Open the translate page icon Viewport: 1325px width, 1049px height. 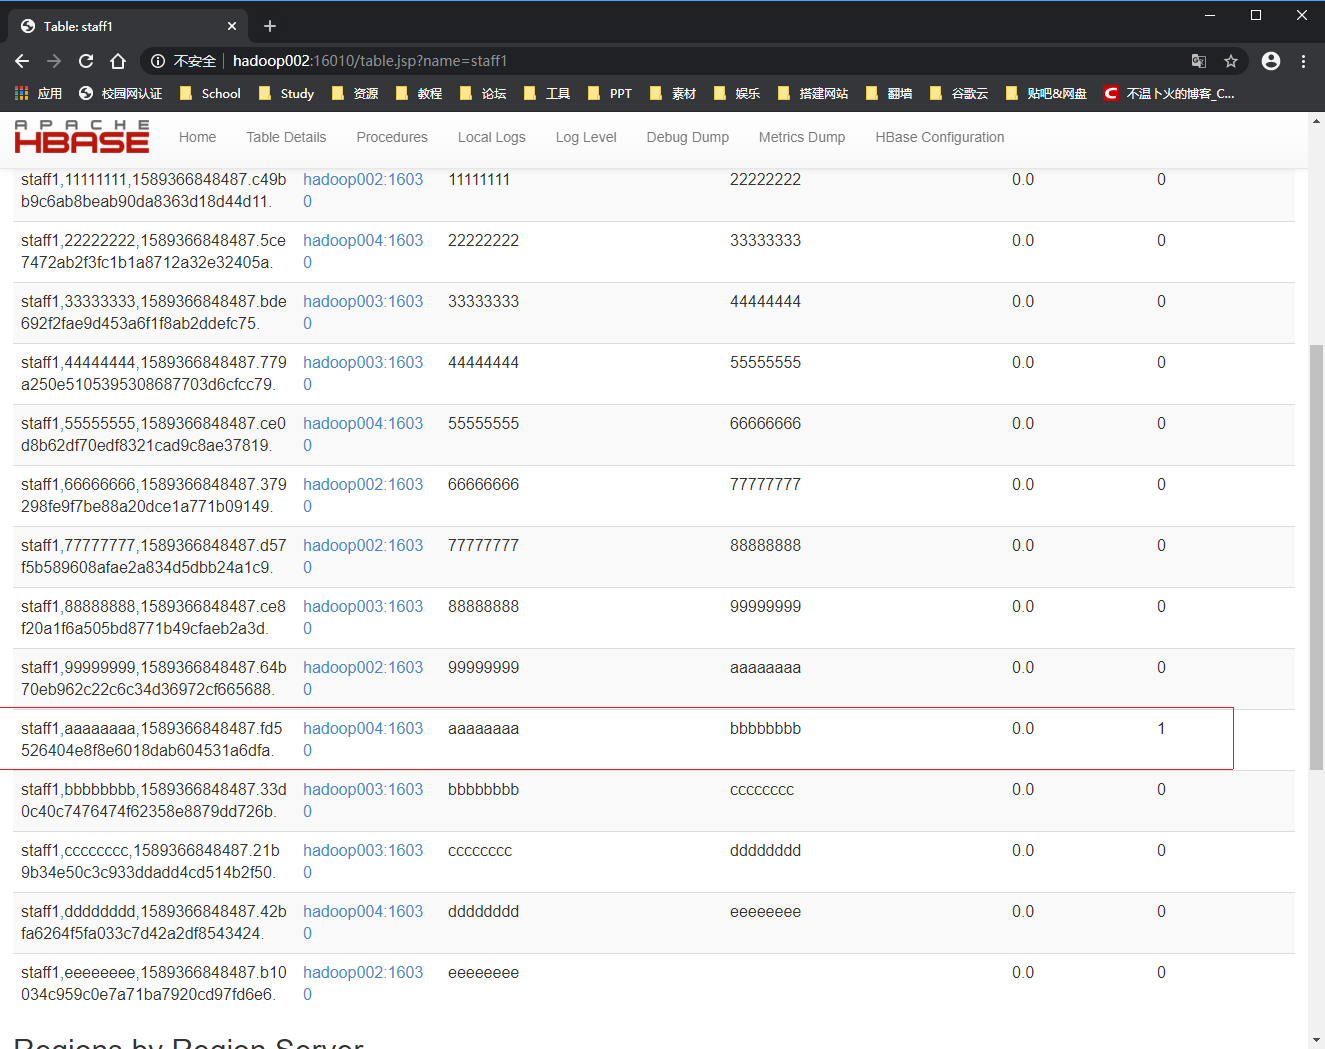point(1199,61)
